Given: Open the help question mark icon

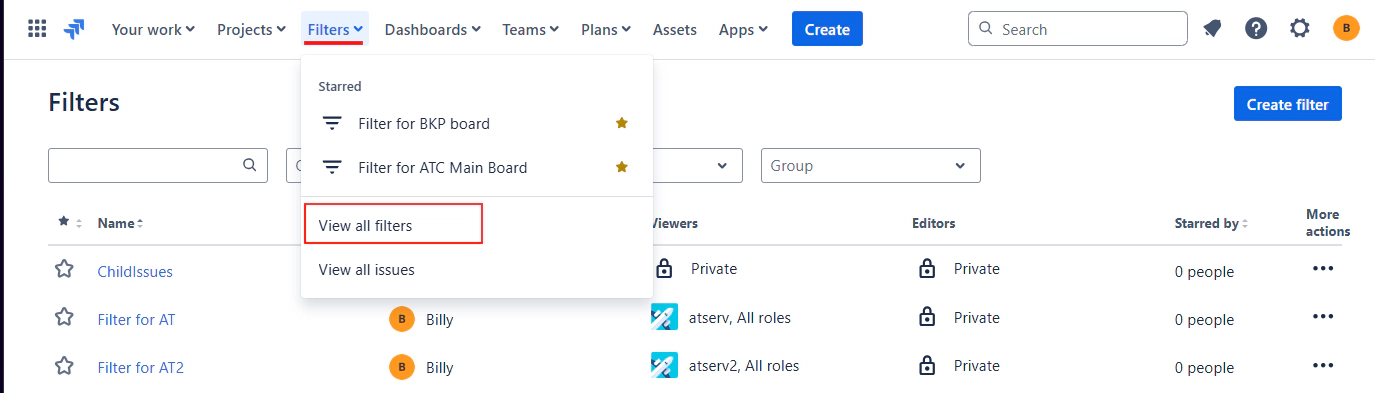Looking at the screenshot, I should pyautogui.click(x=1256, y=29).
